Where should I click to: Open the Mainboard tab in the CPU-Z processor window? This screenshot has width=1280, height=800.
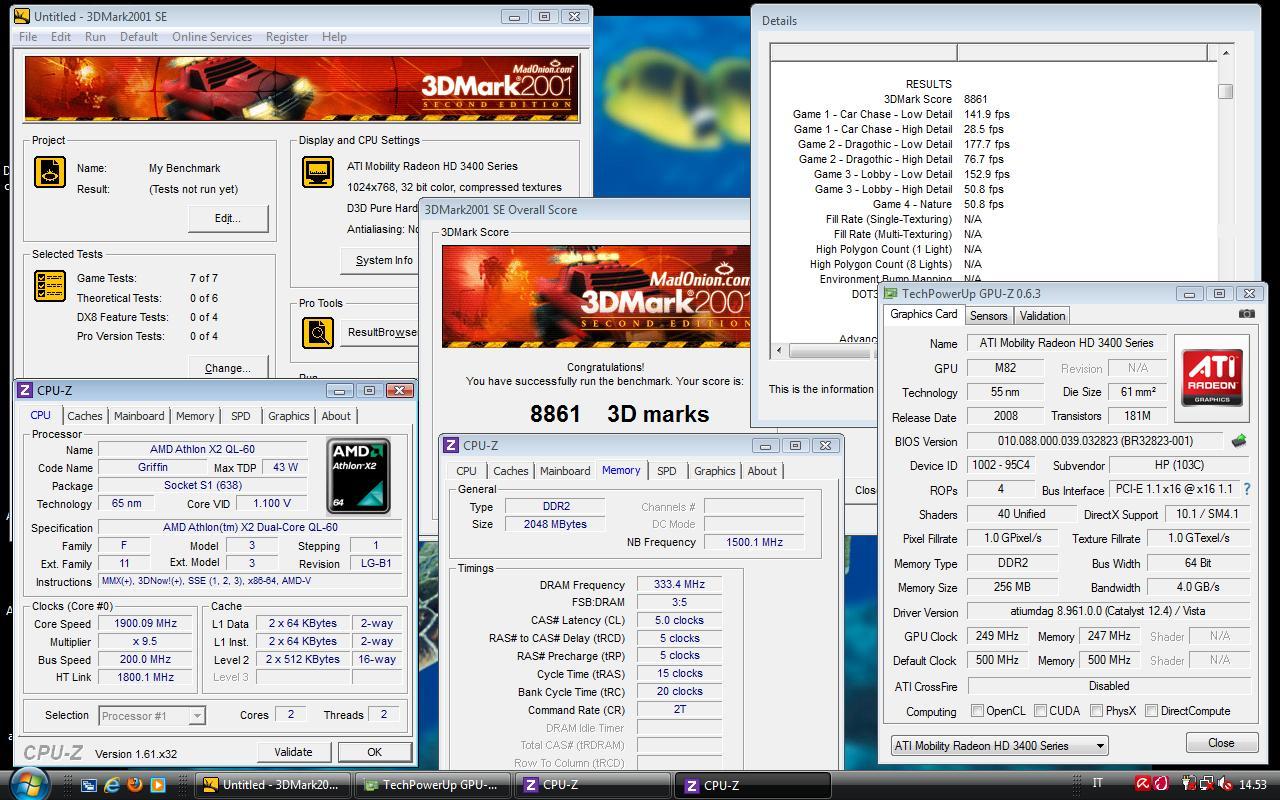pyautogui.click(x=139, y=416)
